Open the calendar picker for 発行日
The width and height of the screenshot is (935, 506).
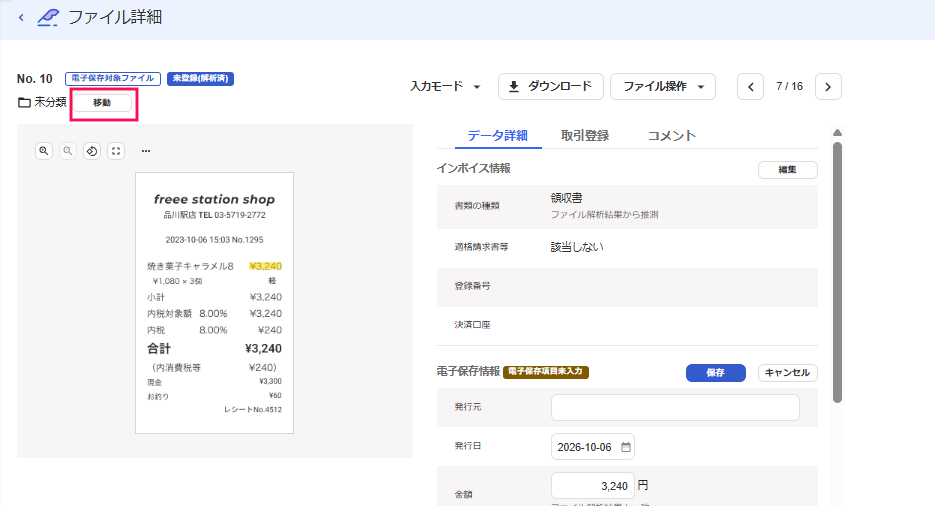click(x=626, y=447)
